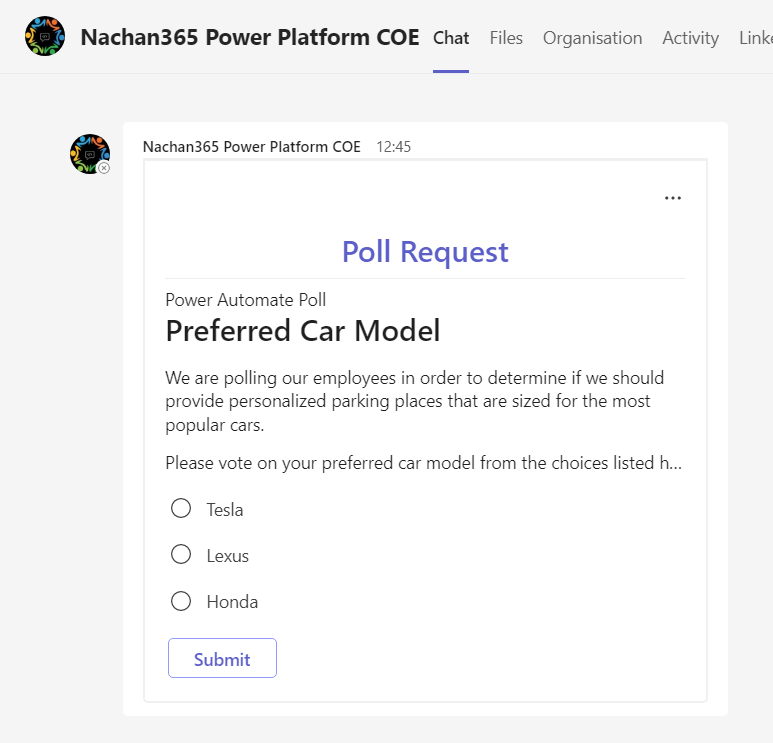Screen dimensions: 773x743
Task: Click the Preferred Car Model title
Action: [x=303, y=331]
